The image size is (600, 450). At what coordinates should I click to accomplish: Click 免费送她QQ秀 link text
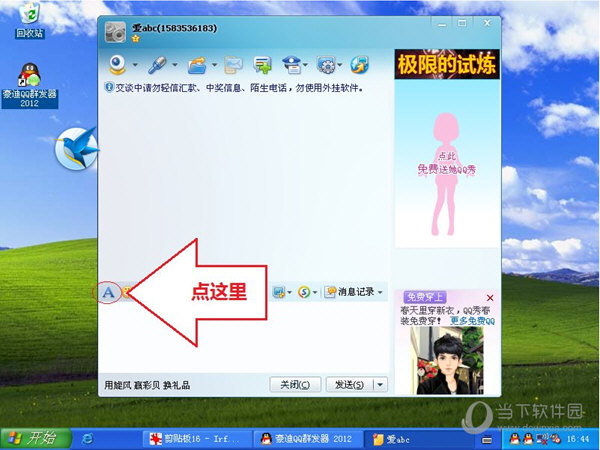[447, 169]
